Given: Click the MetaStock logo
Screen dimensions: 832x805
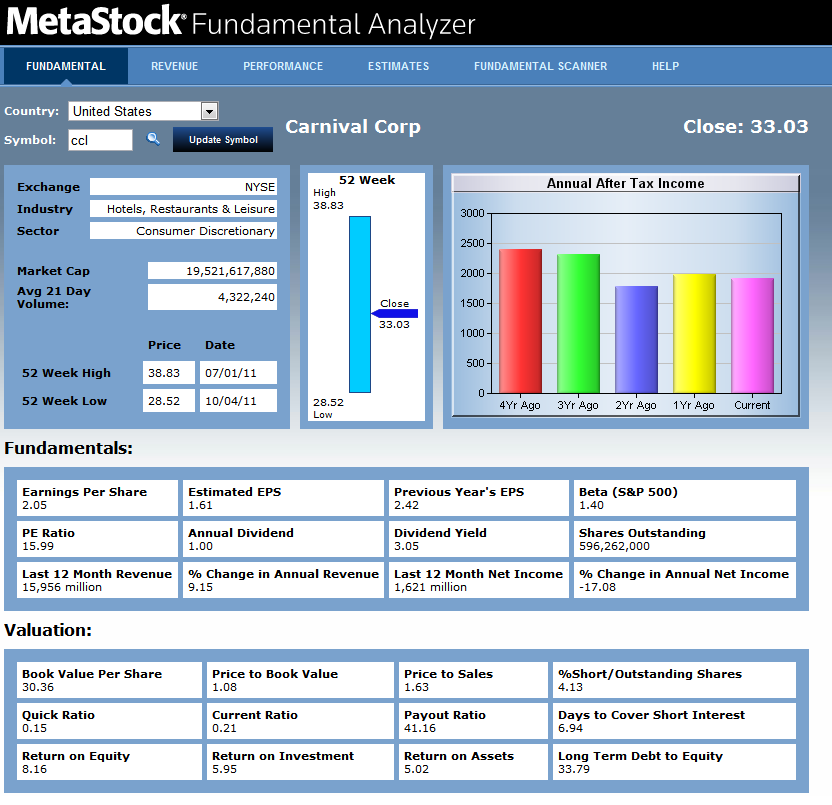Looking at the screenshot, I should [x=96, y=22].
